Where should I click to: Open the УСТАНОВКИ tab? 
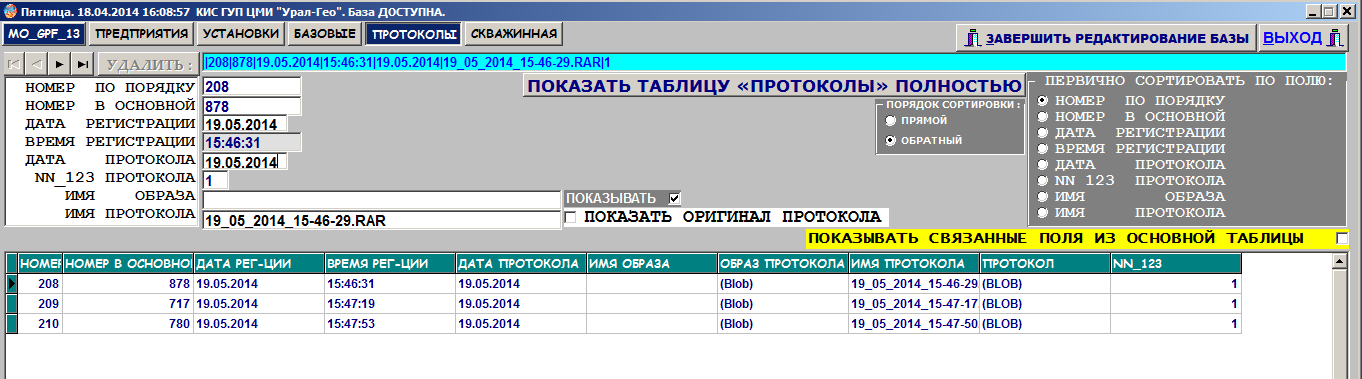(240, 34)
